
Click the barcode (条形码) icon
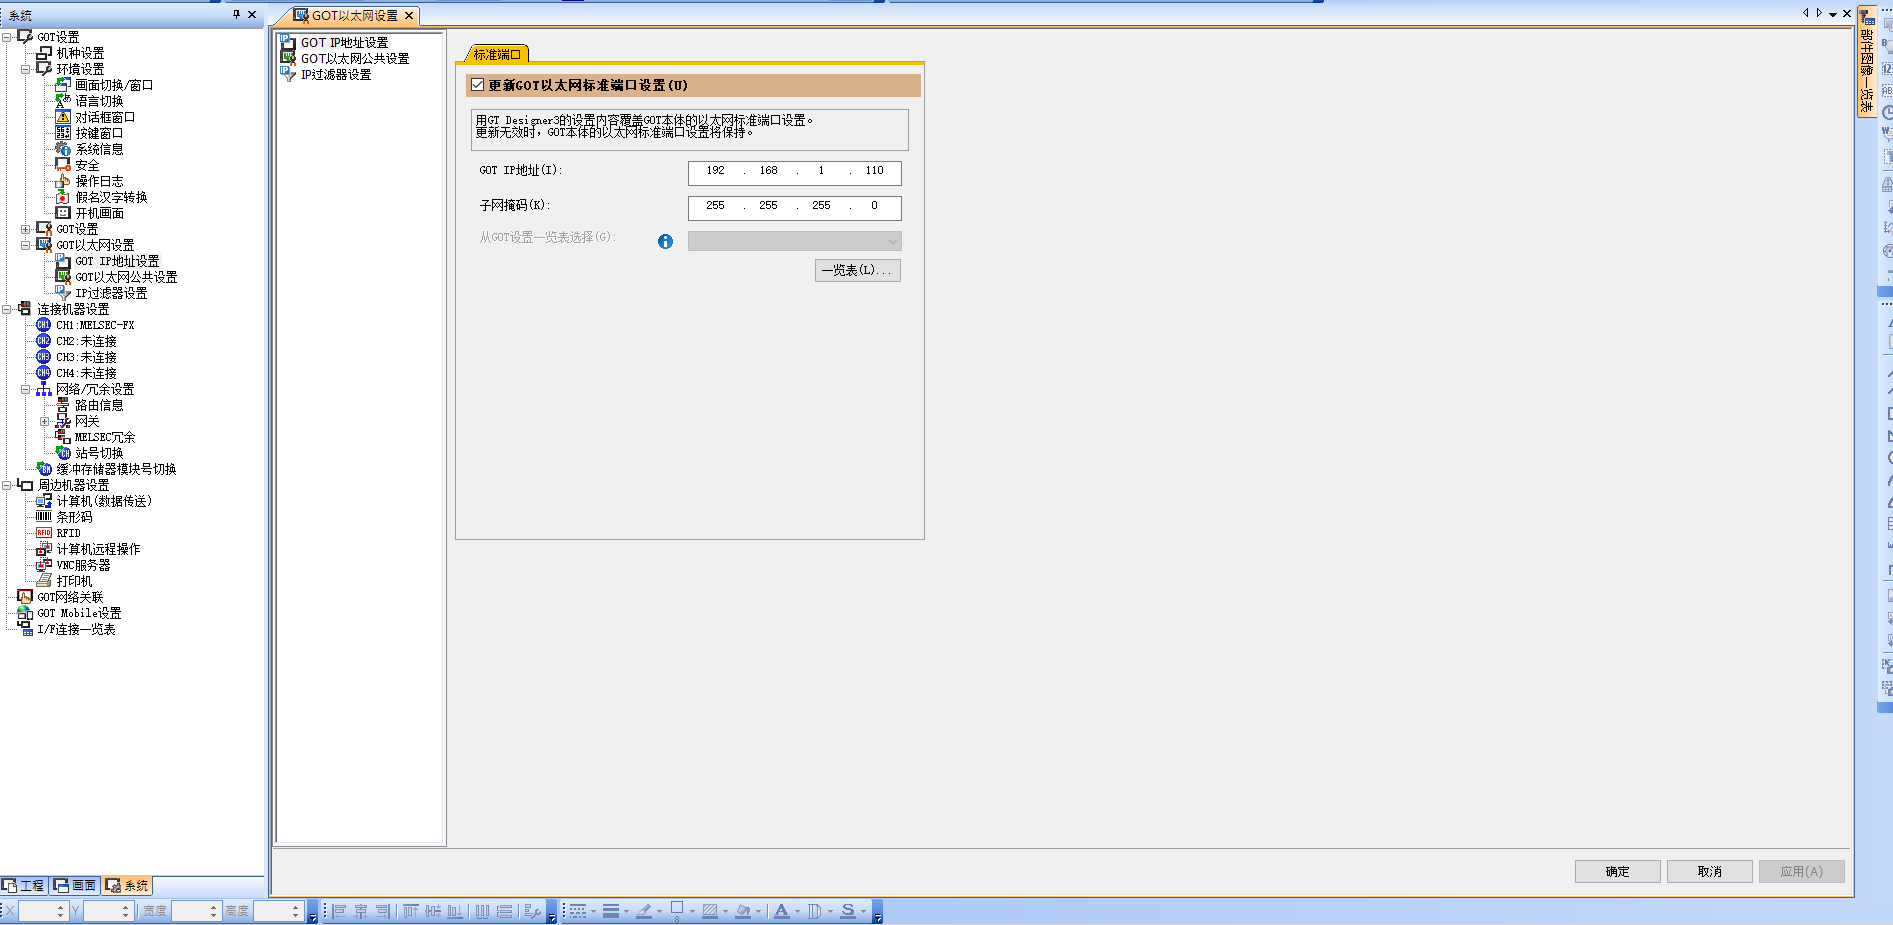[x=44, y=517]
